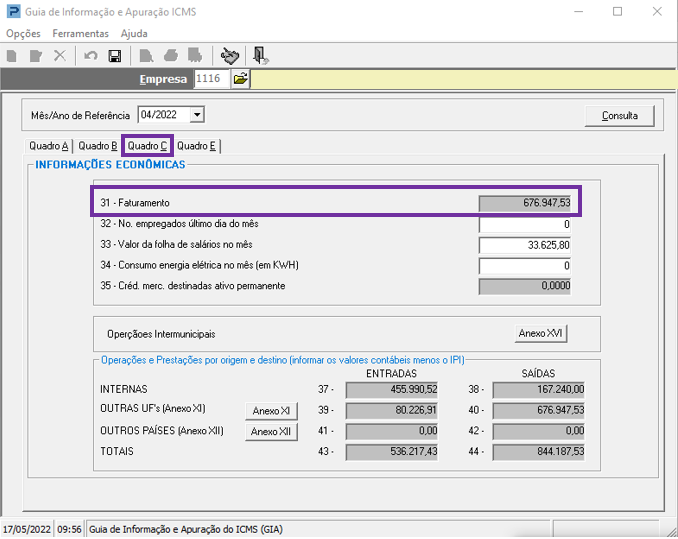Open the Ferramentas menu
The width and height of the screenshot is (678, 539).
point(81,33)
